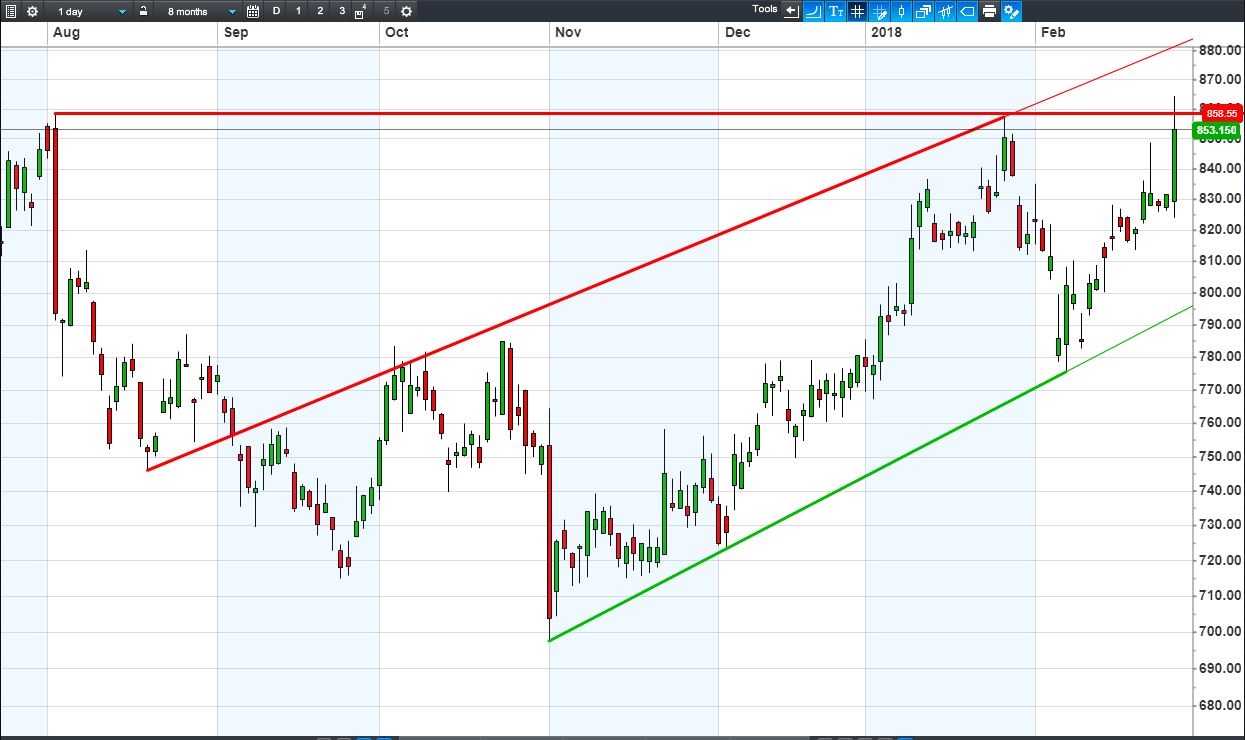Select the curve drawing tool
1245x740 pixels.
tap(814, 11)
